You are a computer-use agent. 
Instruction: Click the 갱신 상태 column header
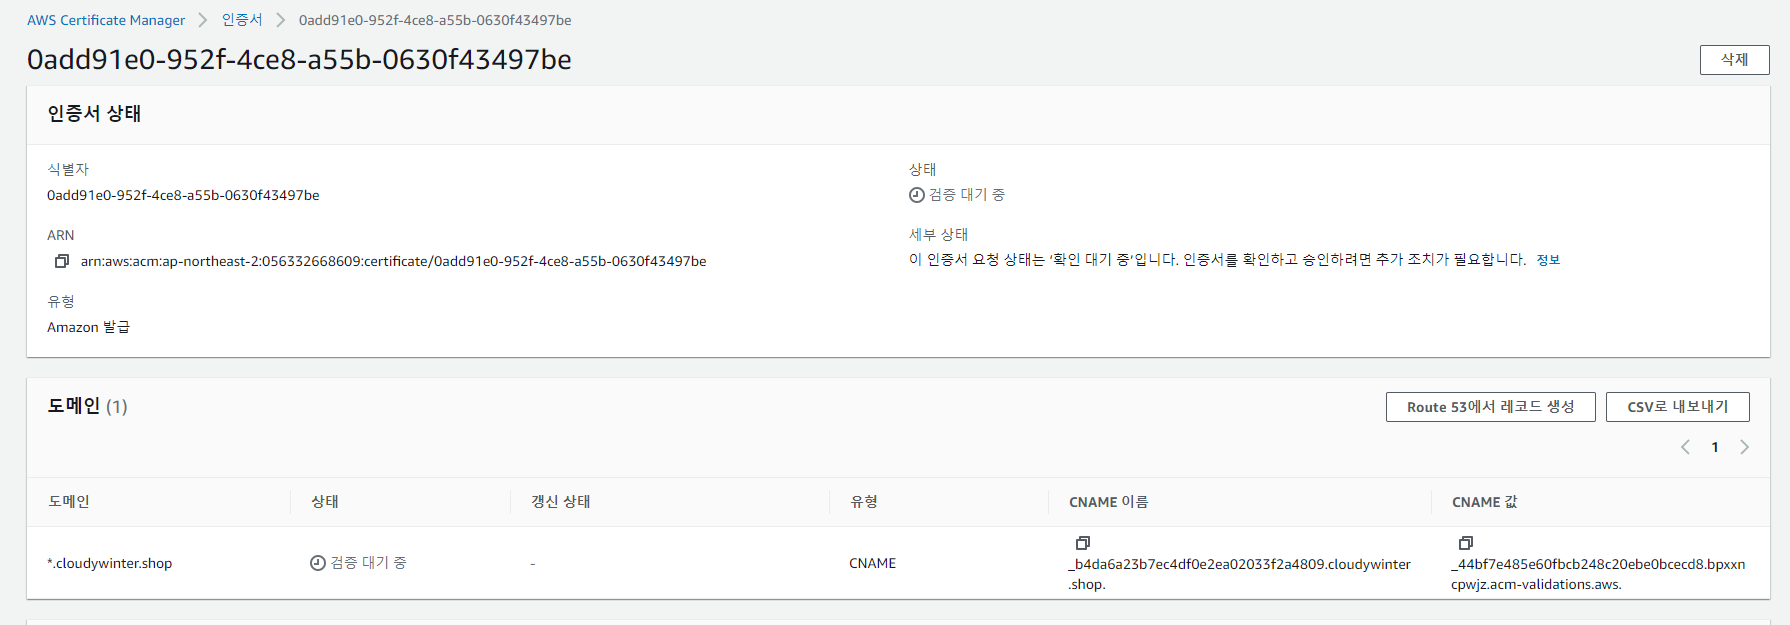tap(560, 502)
